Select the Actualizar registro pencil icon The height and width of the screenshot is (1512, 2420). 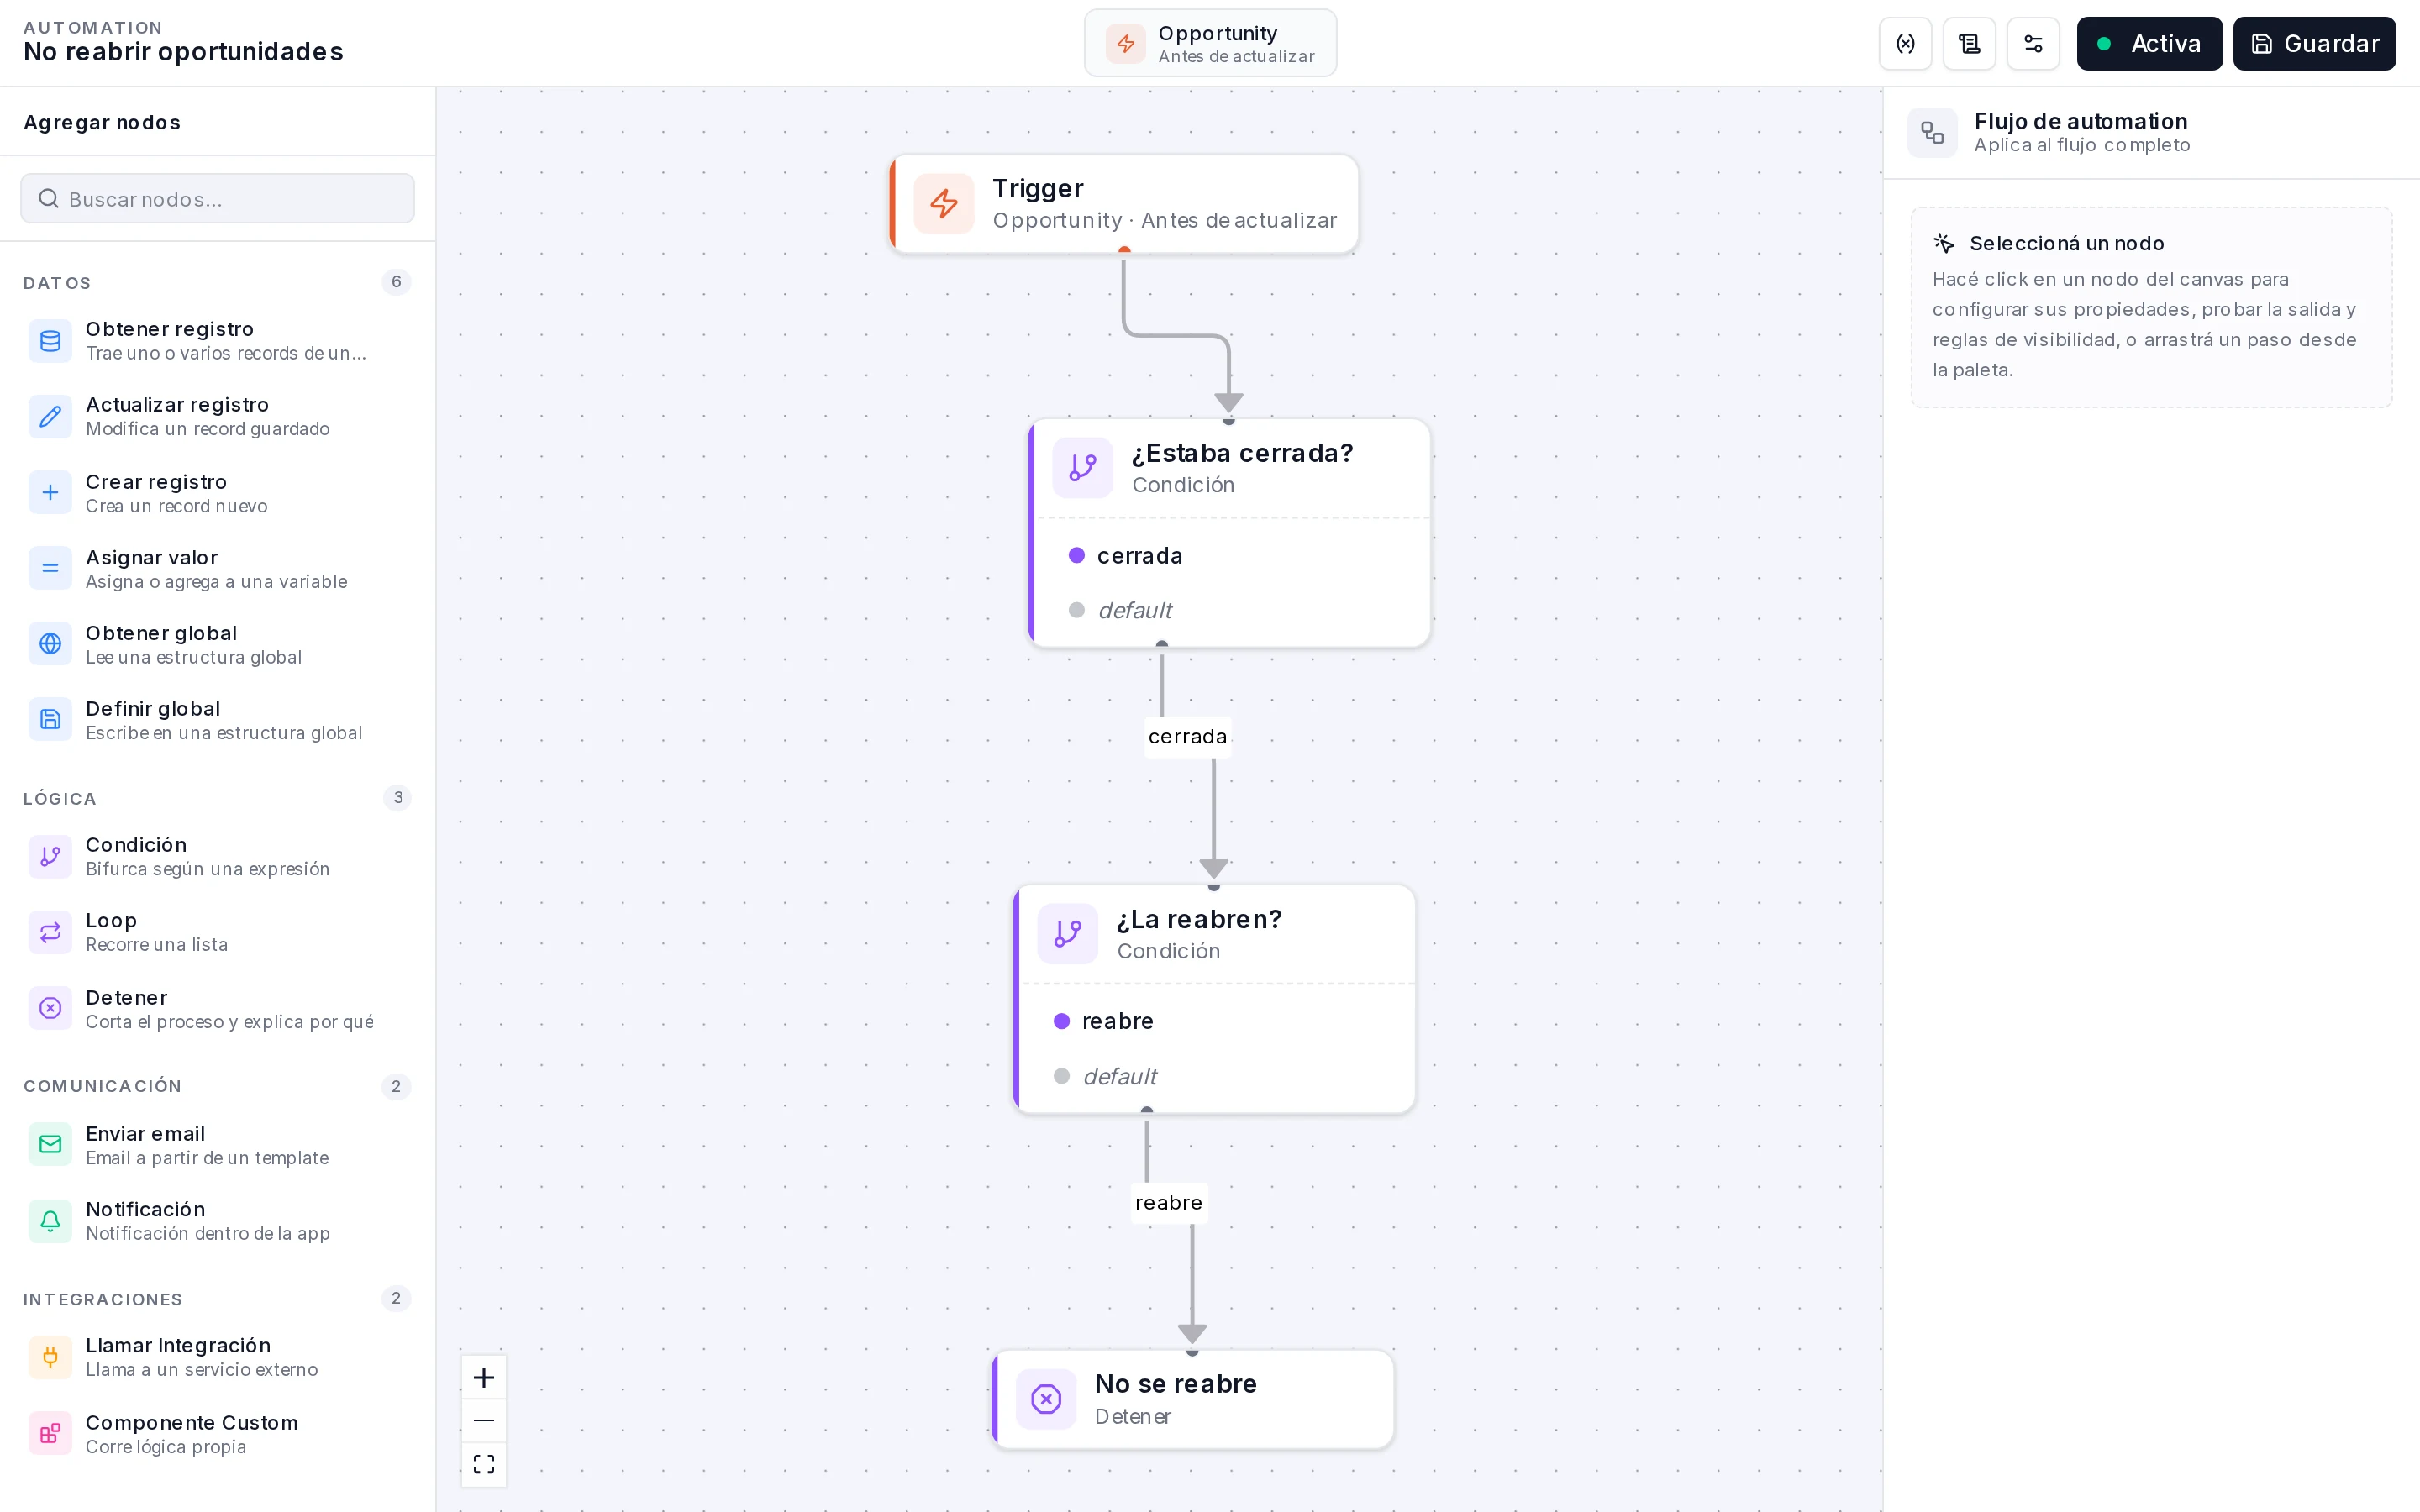50,416
